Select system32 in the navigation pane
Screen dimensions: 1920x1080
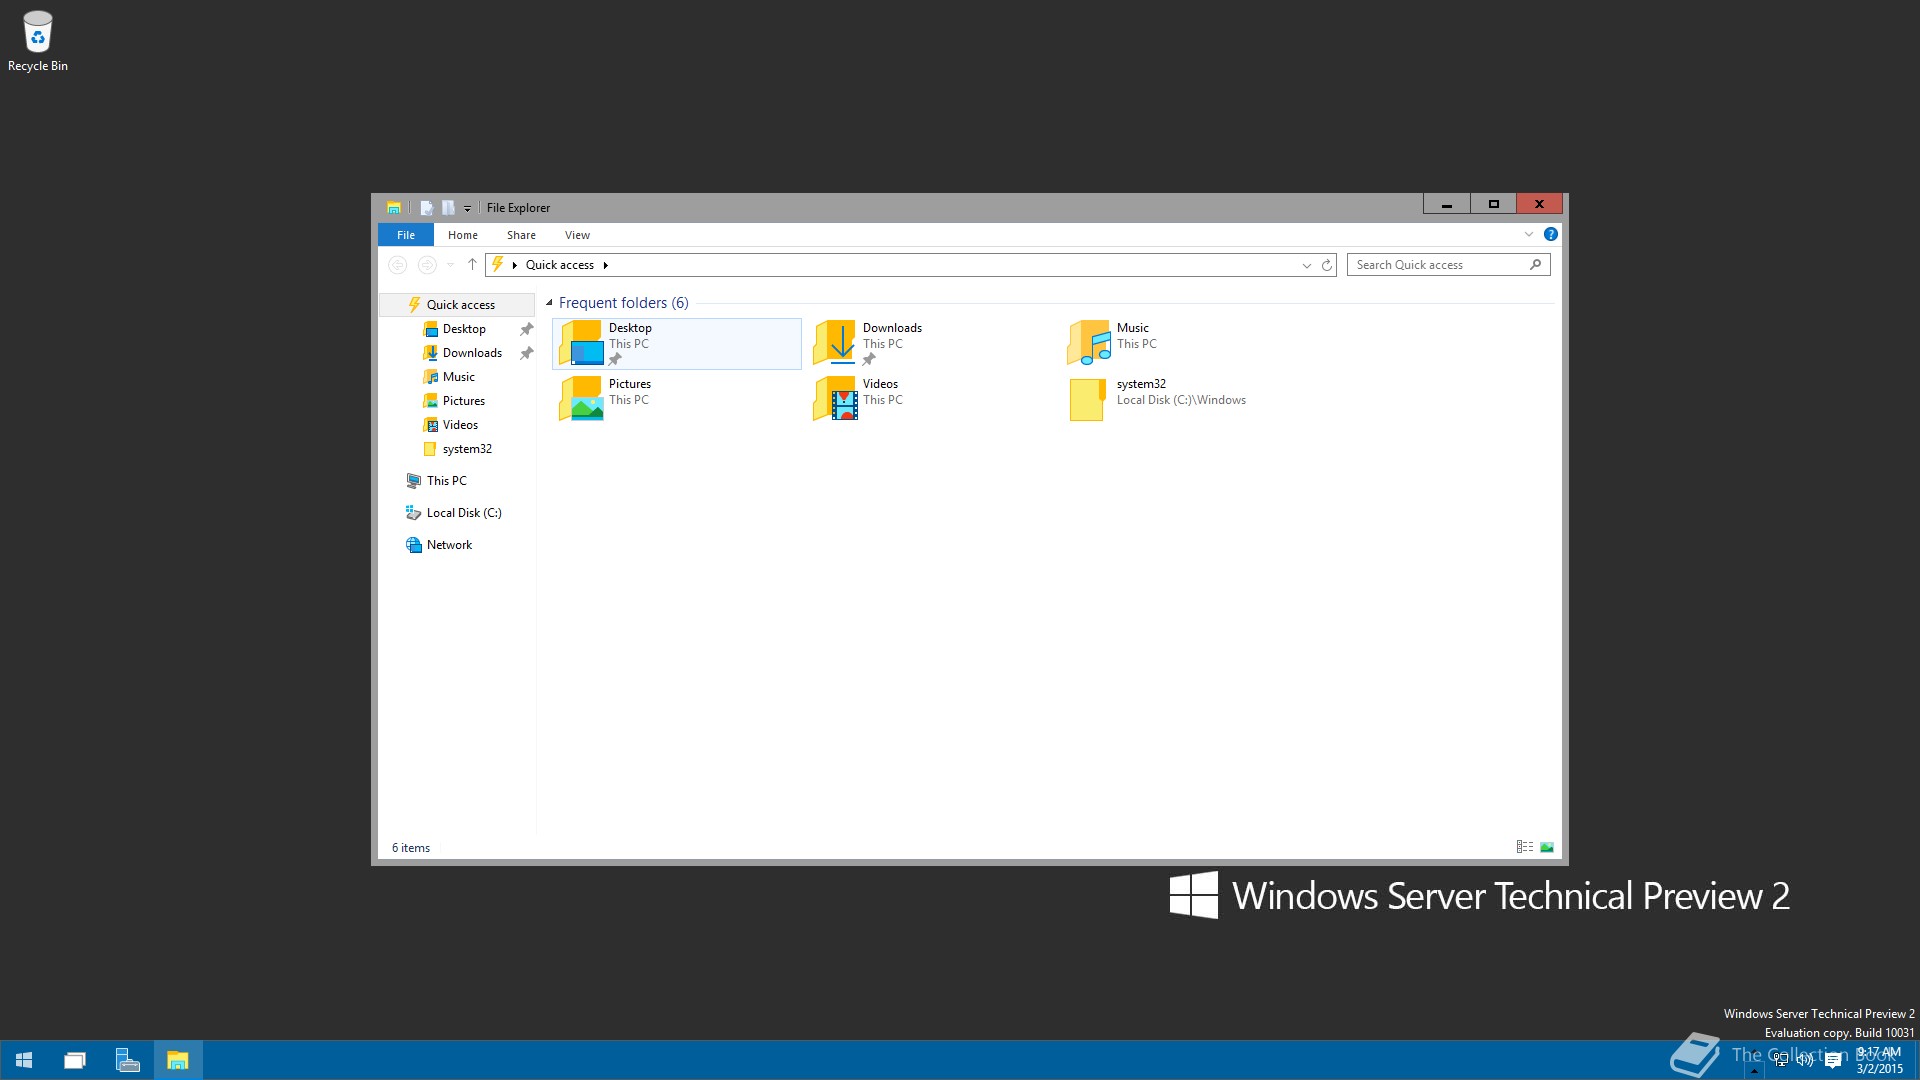[x=458, y=449]
